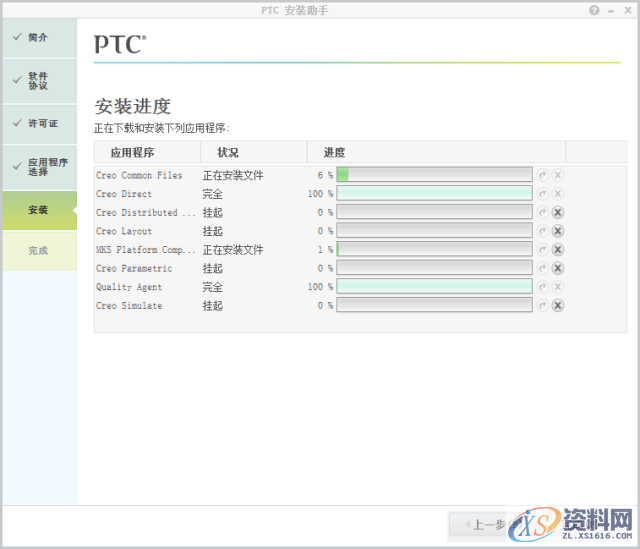
Task: Select the Creo Direct row name
Action: pyautogui.click(x=124, y=194)
